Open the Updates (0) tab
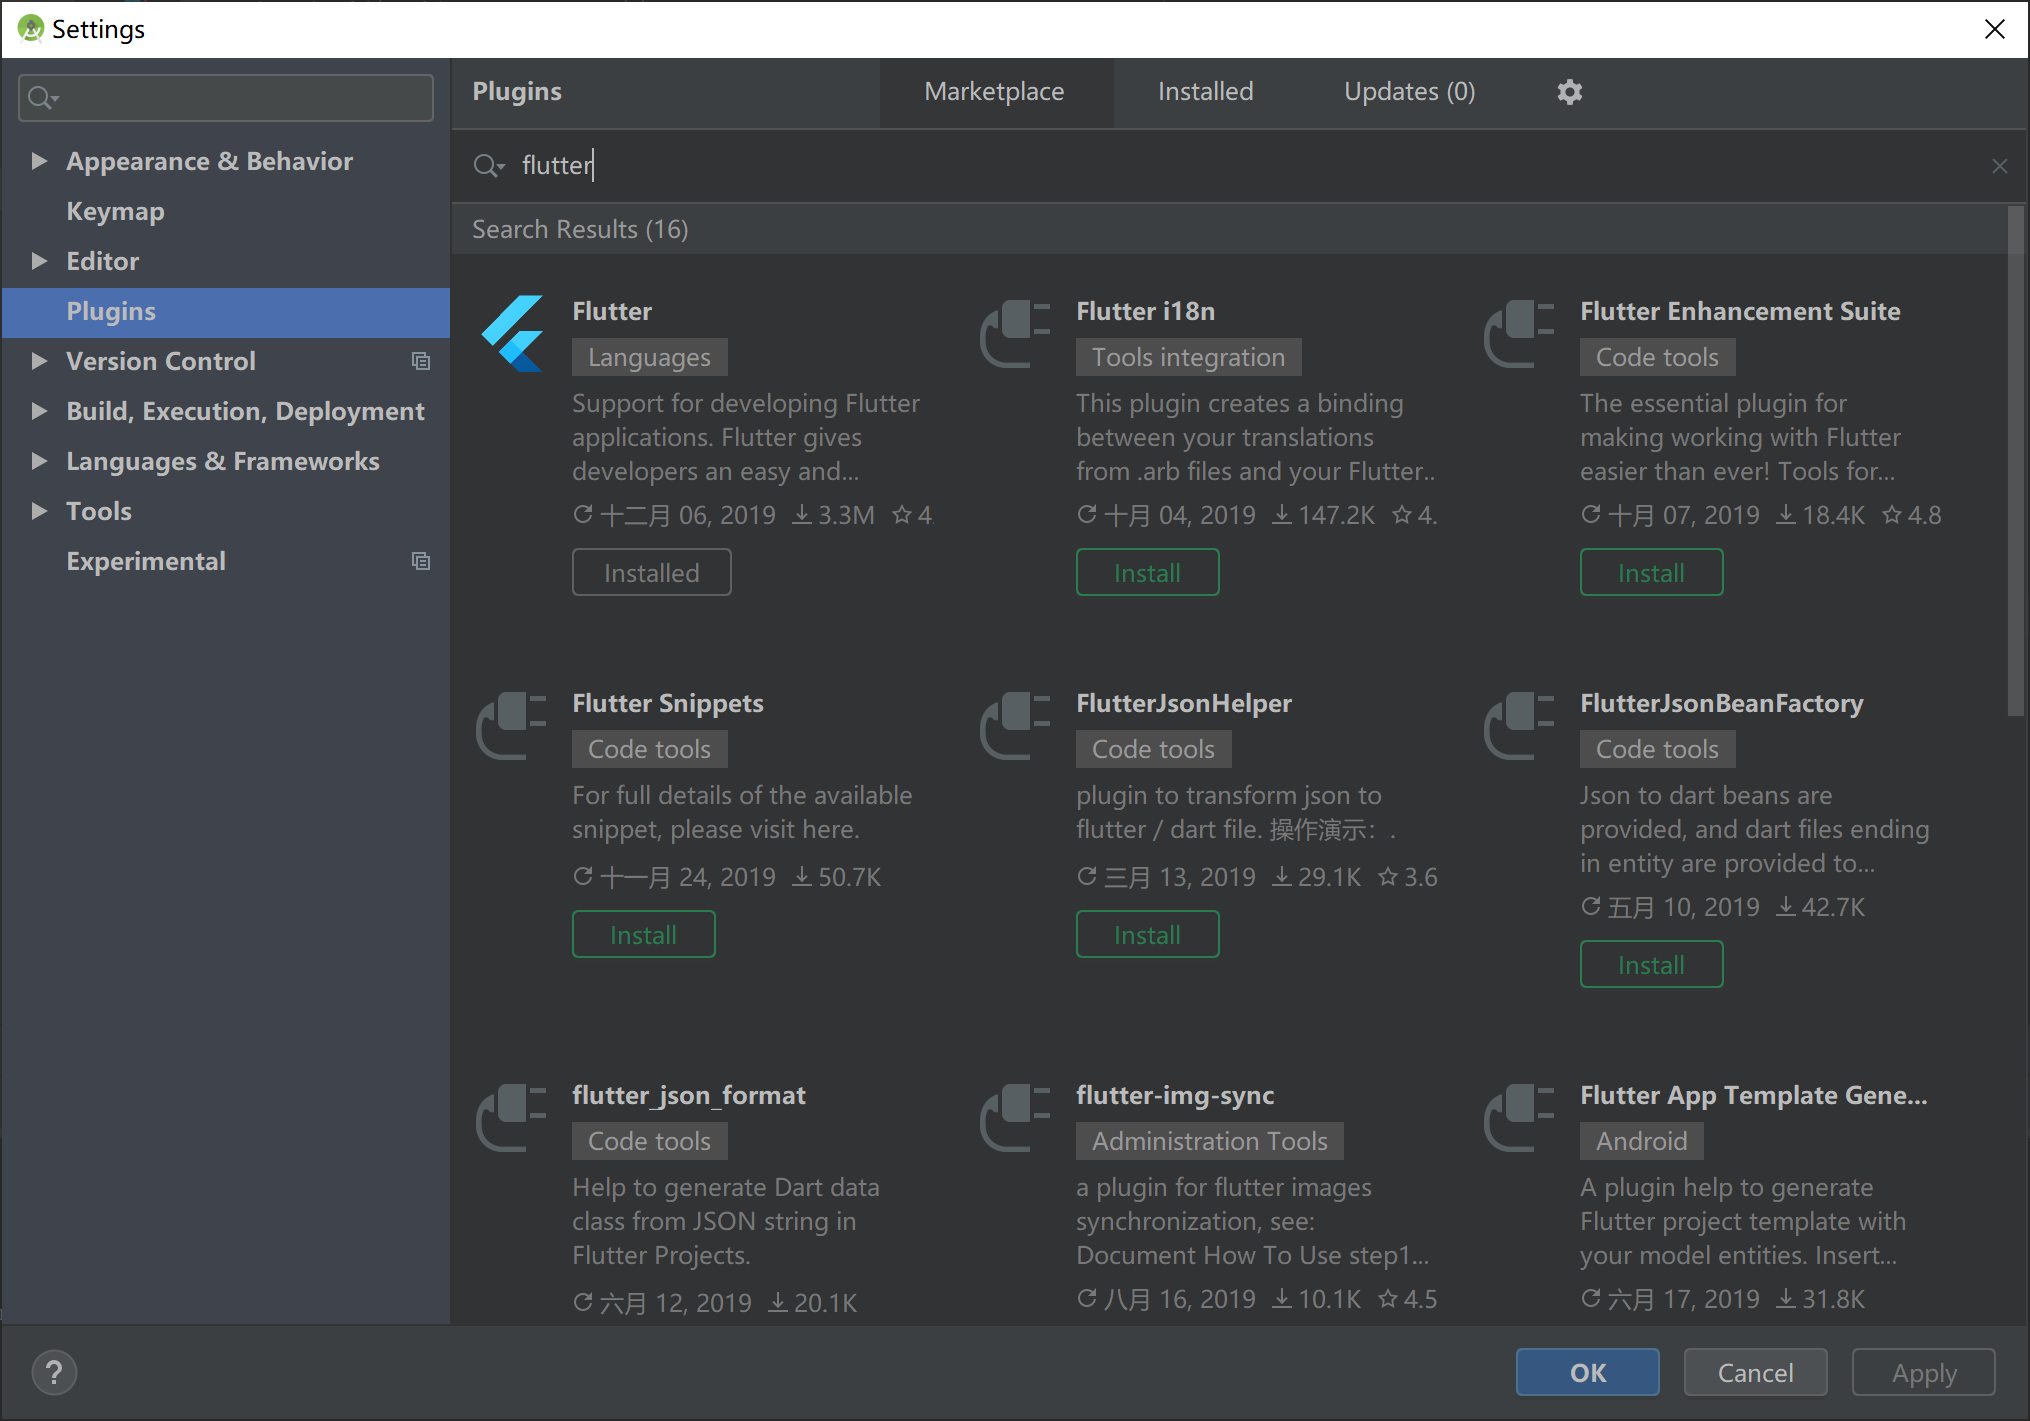 (x=1409, y=92)
